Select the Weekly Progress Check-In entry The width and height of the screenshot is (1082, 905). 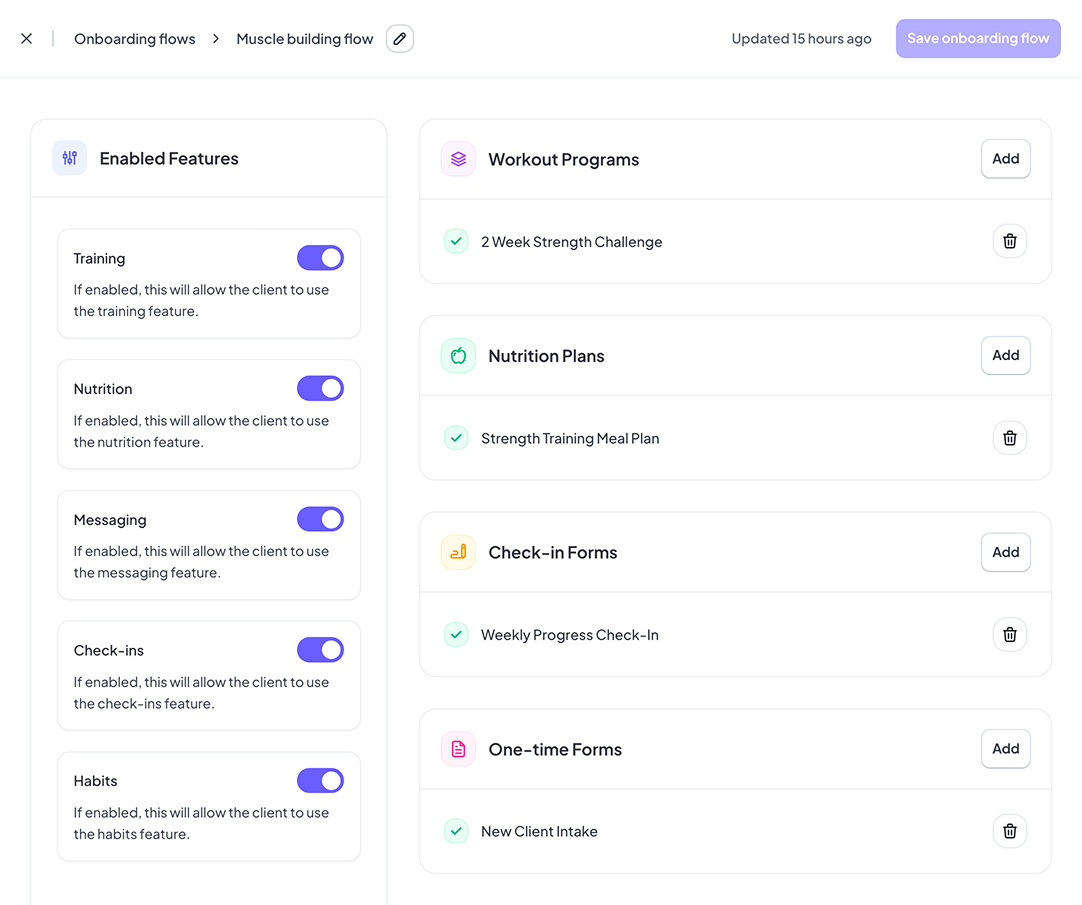tap(569, 635)
